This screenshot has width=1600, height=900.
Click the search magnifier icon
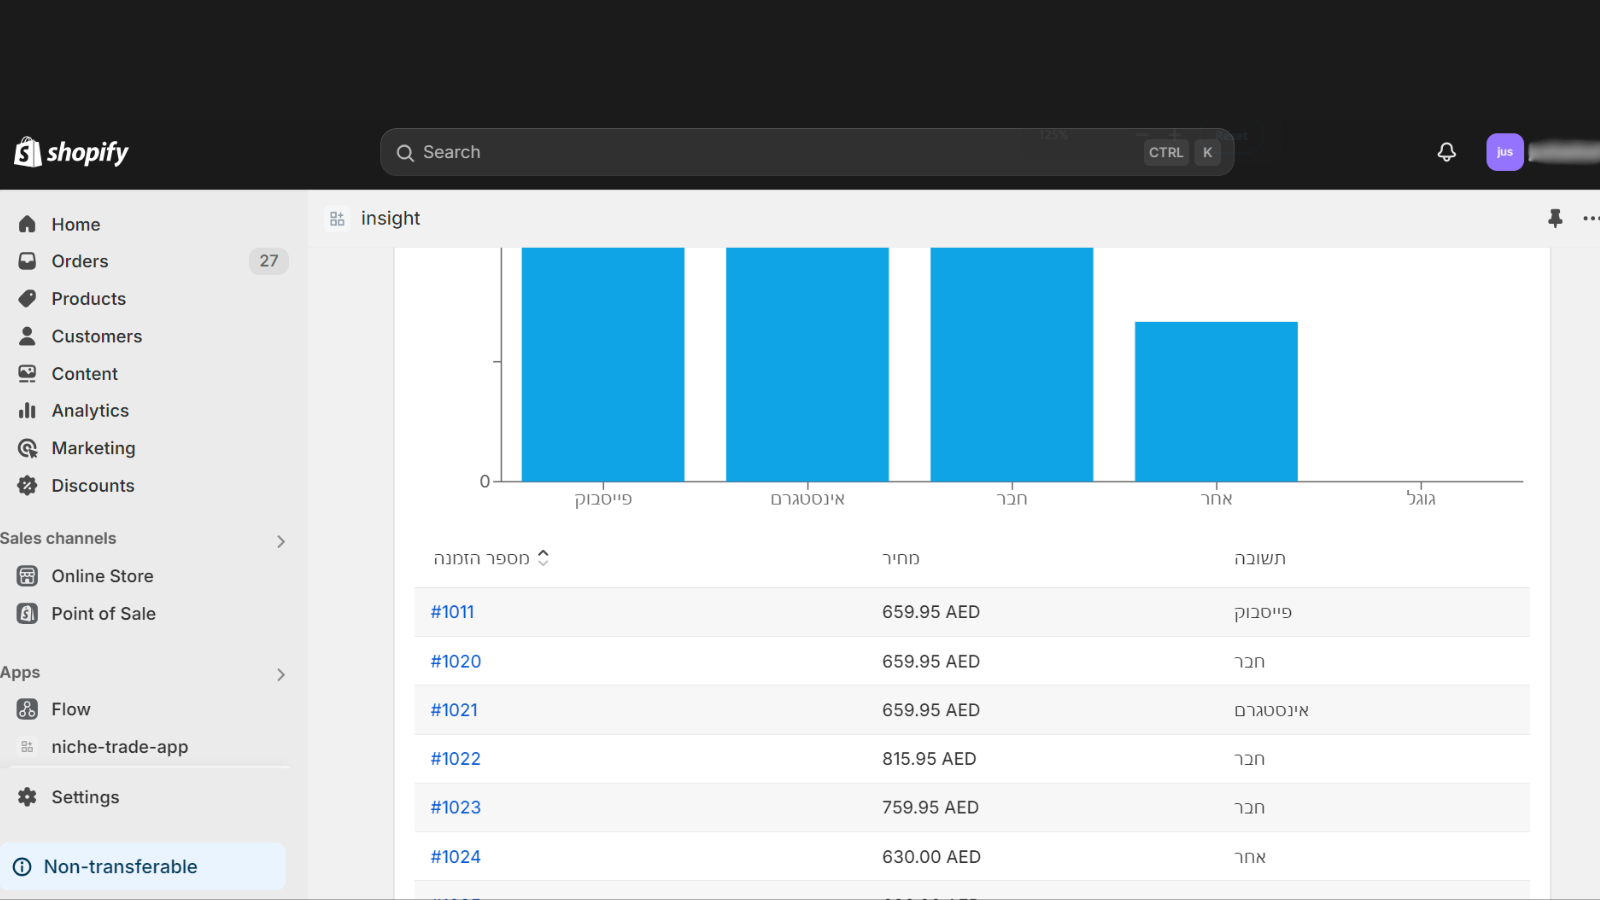point(405,153)
